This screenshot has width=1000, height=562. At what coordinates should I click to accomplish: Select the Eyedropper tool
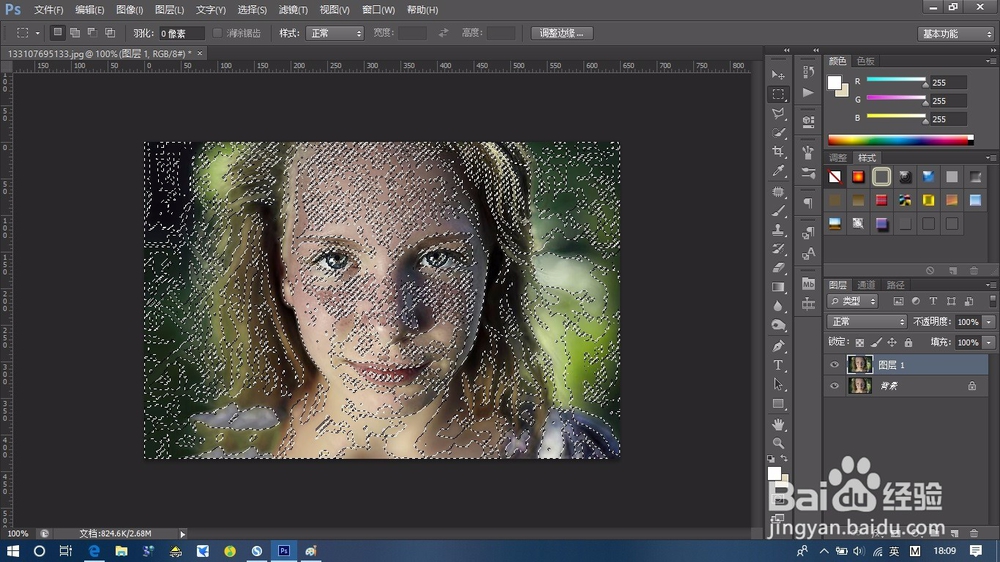point(778,171)
